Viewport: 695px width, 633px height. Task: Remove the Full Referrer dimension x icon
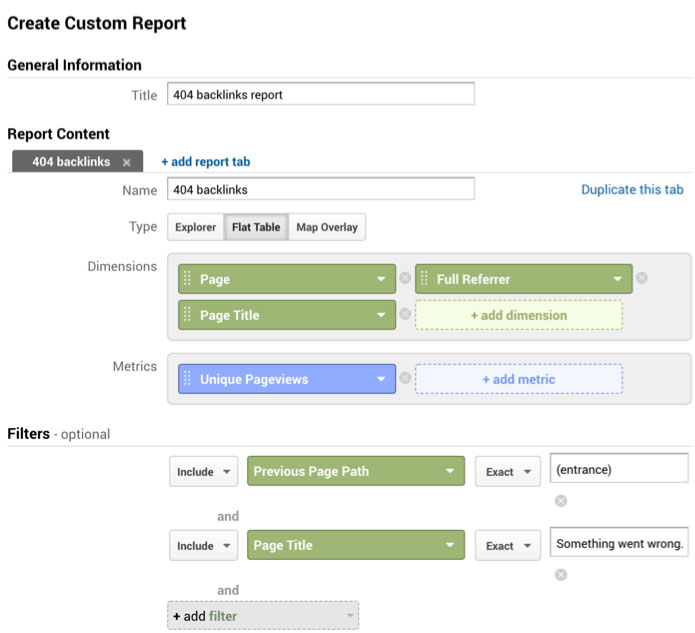tap(641, 278)
